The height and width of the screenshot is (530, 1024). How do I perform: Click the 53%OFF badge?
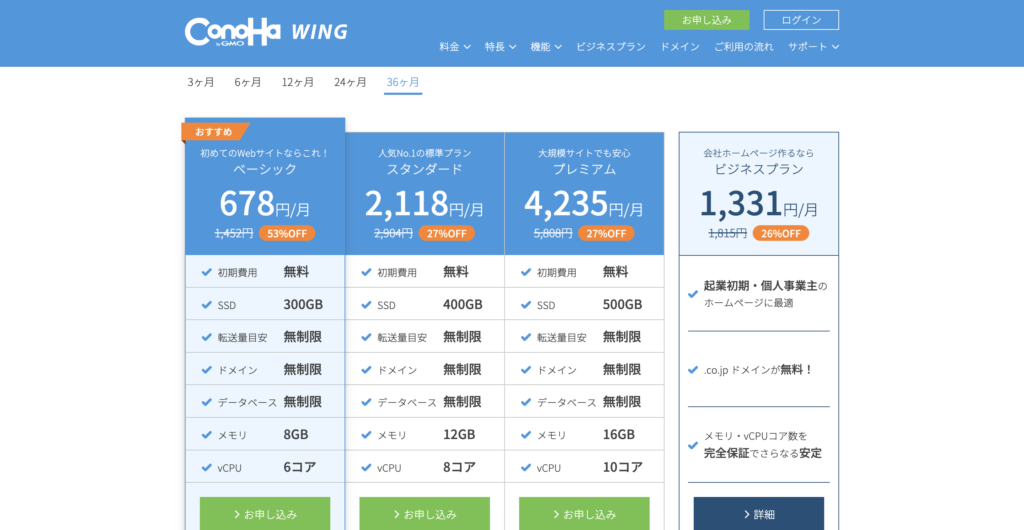[287, 234]
